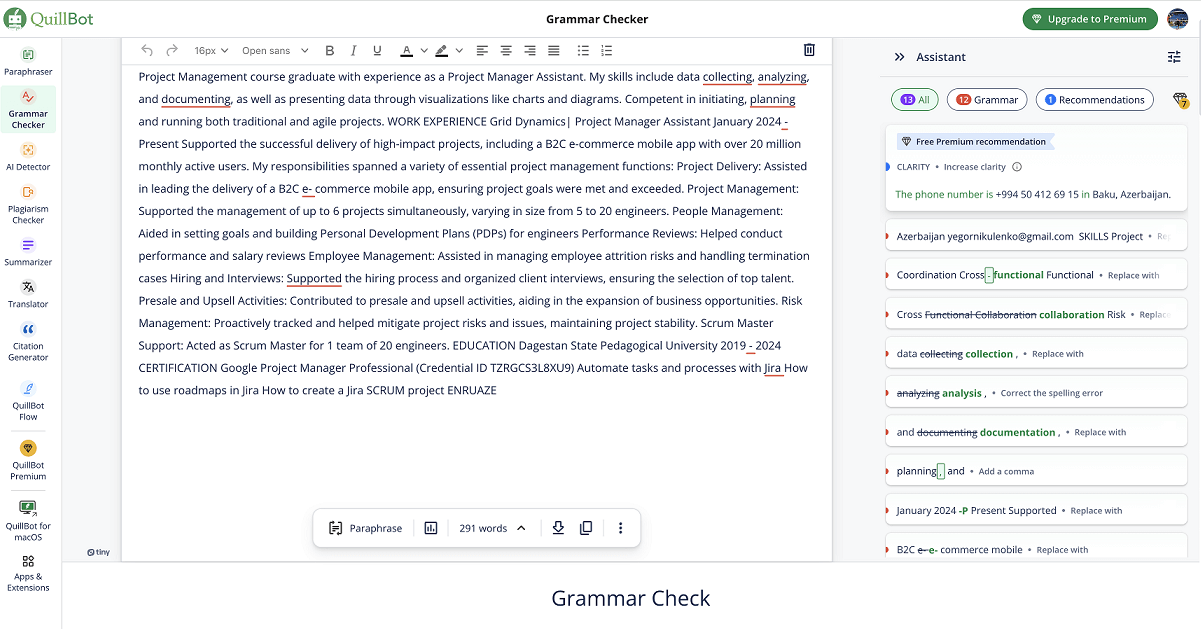Click the undo arrow in toolbar
1201x629 pixels.
tap(147, 50)
